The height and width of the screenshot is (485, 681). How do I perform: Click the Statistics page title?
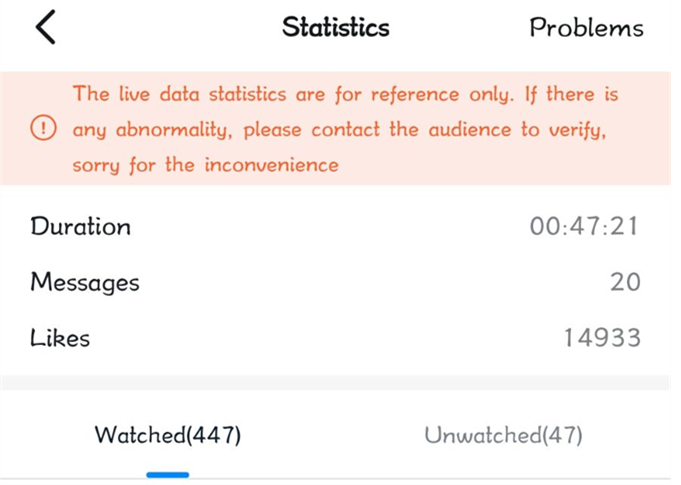pos(335,27)
